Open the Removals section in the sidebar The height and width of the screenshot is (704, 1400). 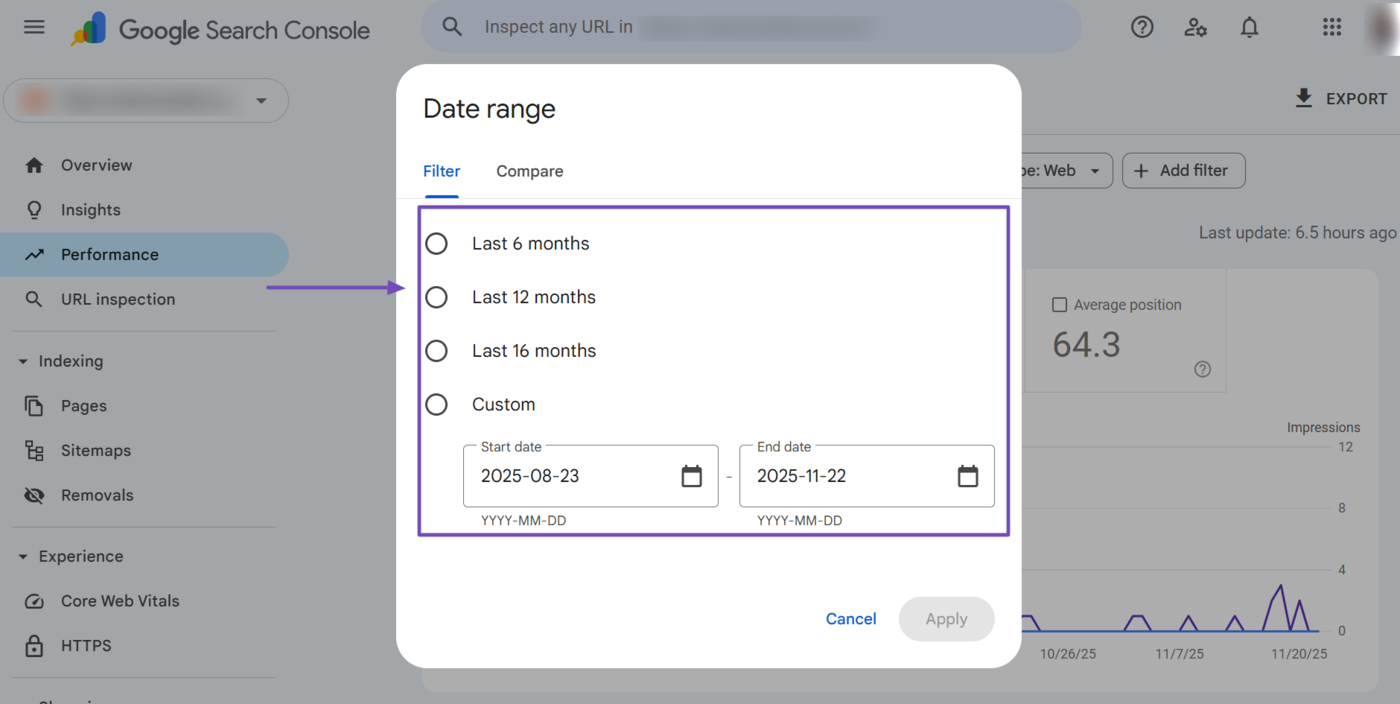point(97,494)
